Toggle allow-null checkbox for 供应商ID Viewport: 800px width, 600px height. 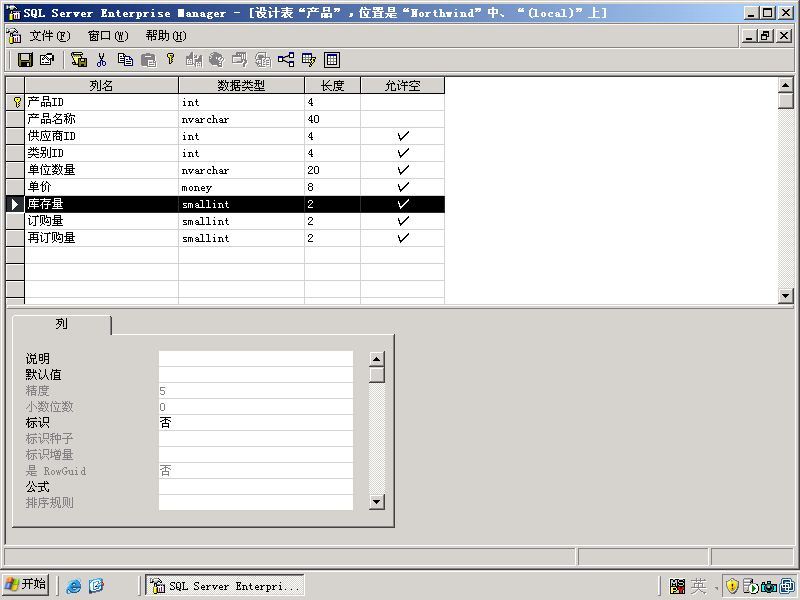pos(403,136)
